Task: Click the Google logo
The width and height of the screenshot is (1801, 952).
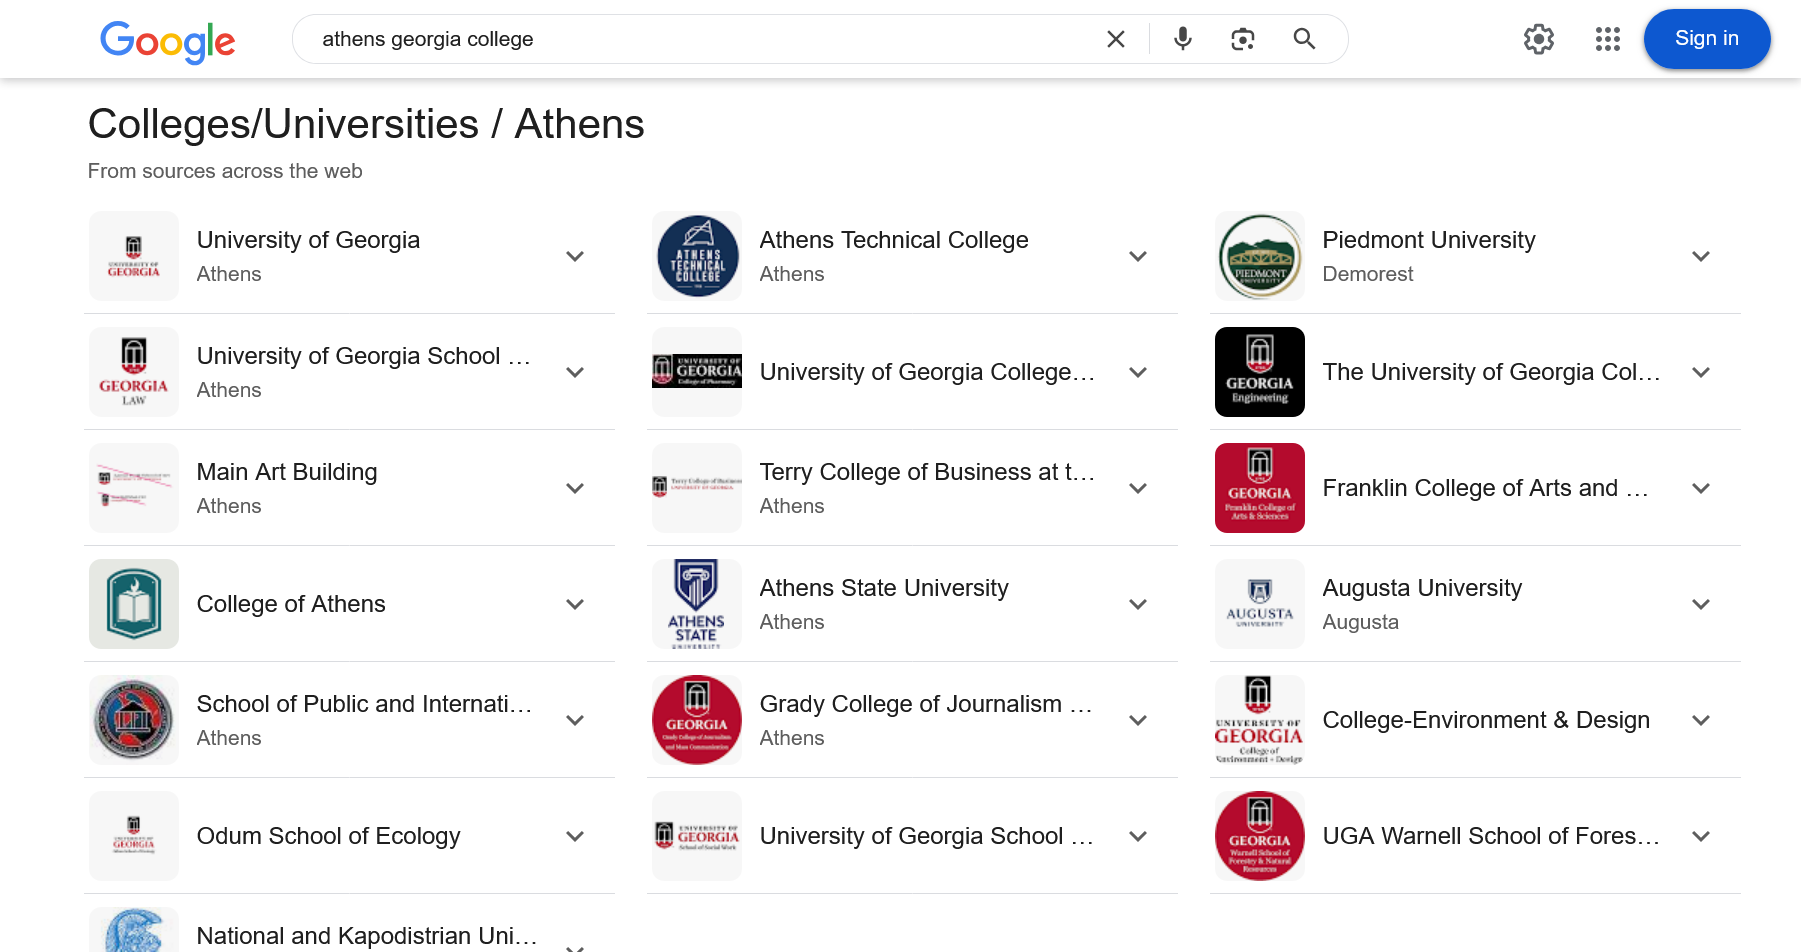Action: tap(167, 41)
